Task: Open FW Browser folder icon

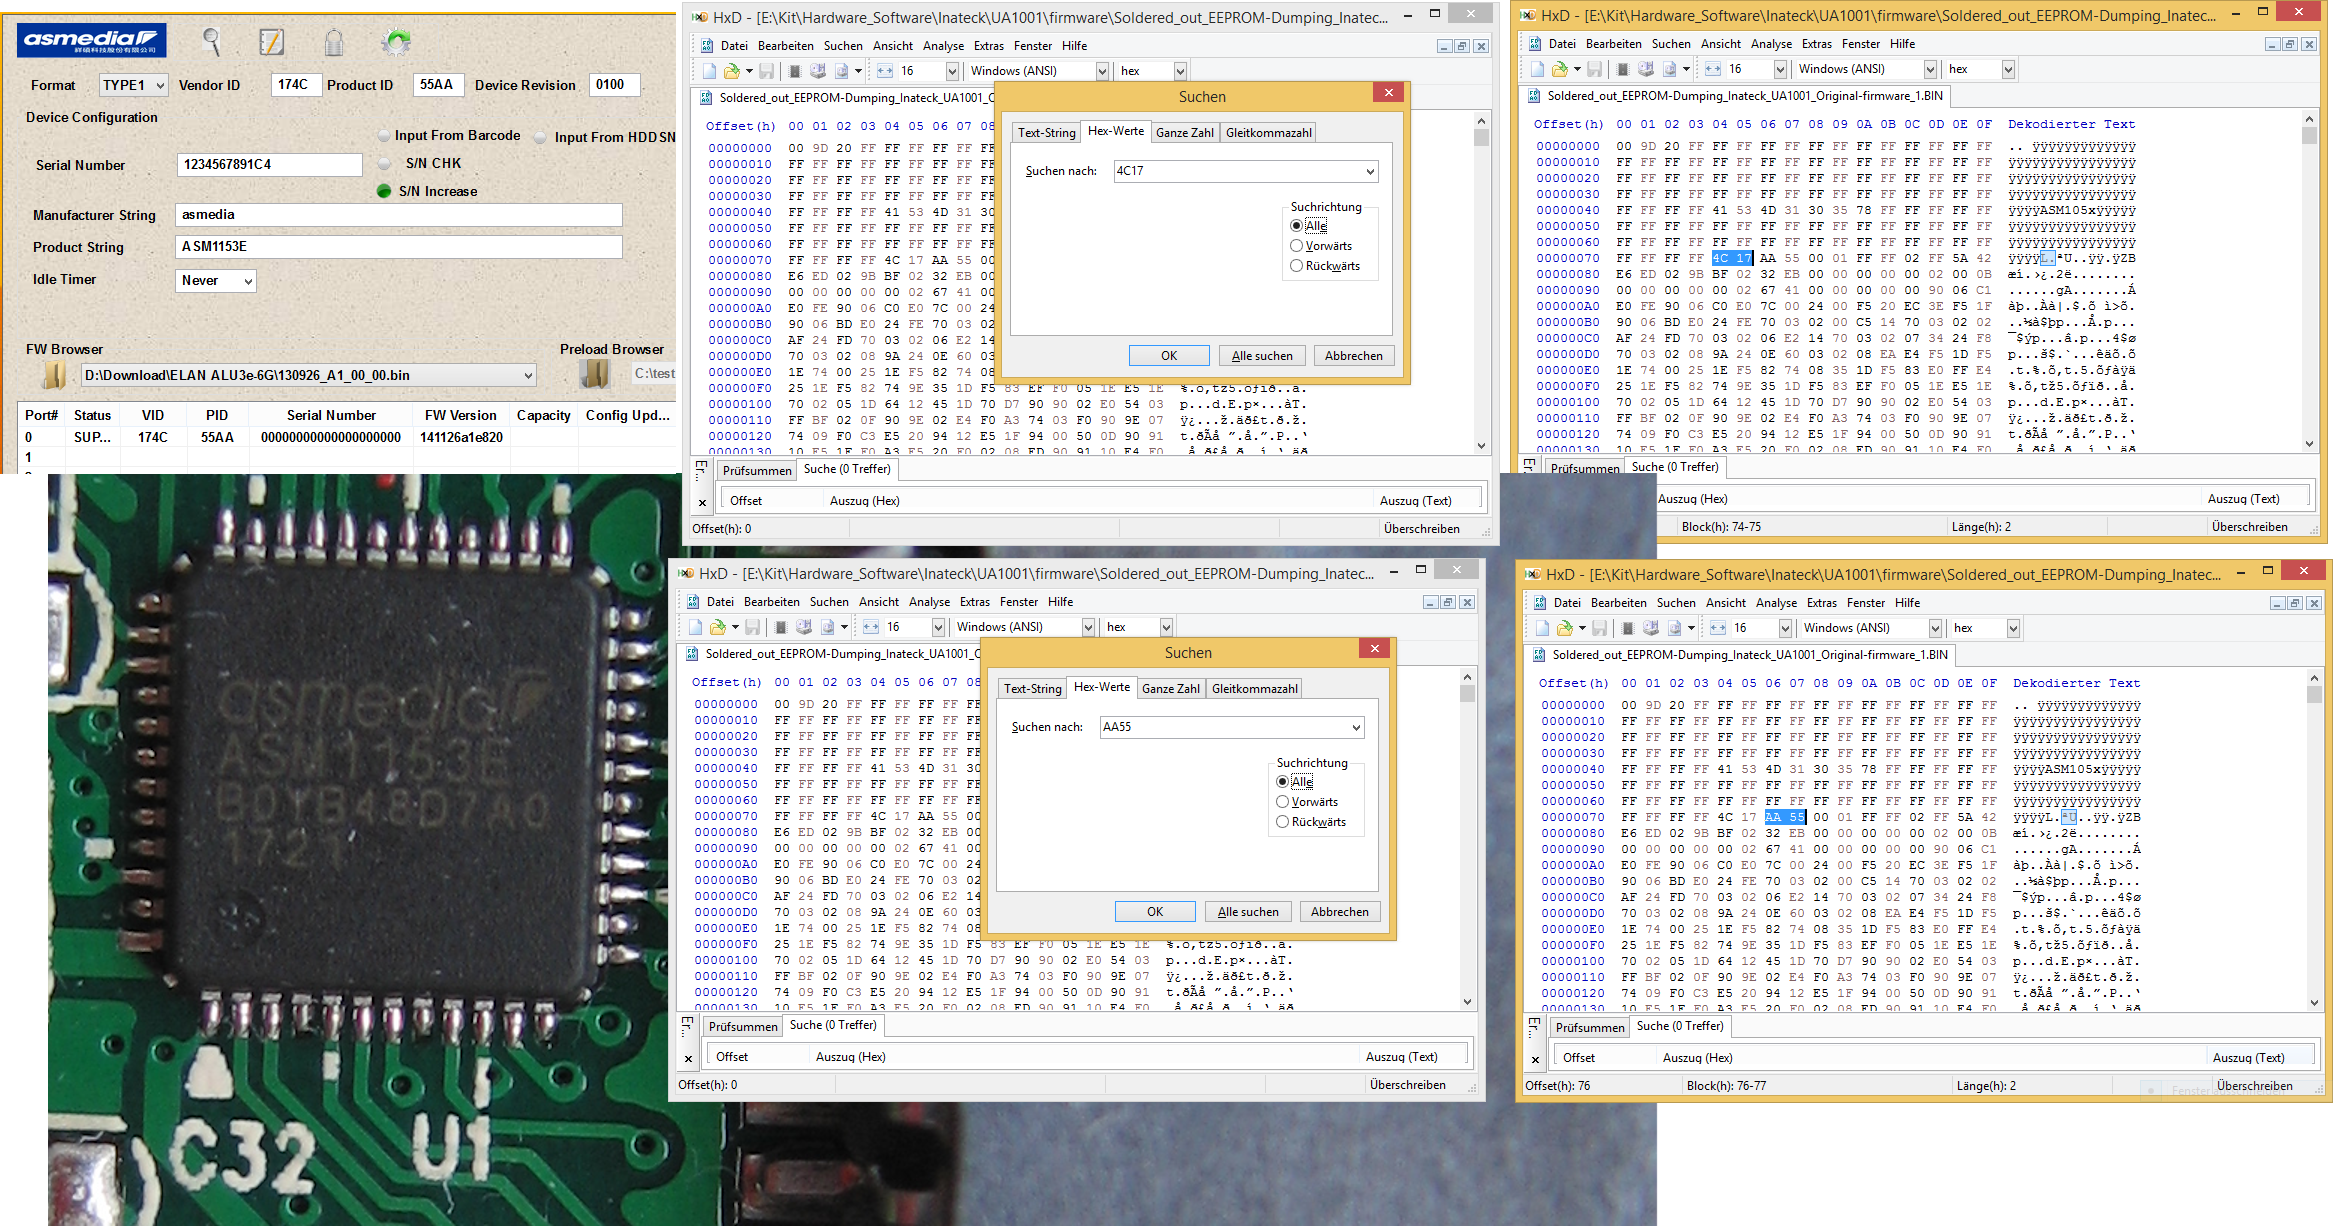Action: click(x=54, y=375)
